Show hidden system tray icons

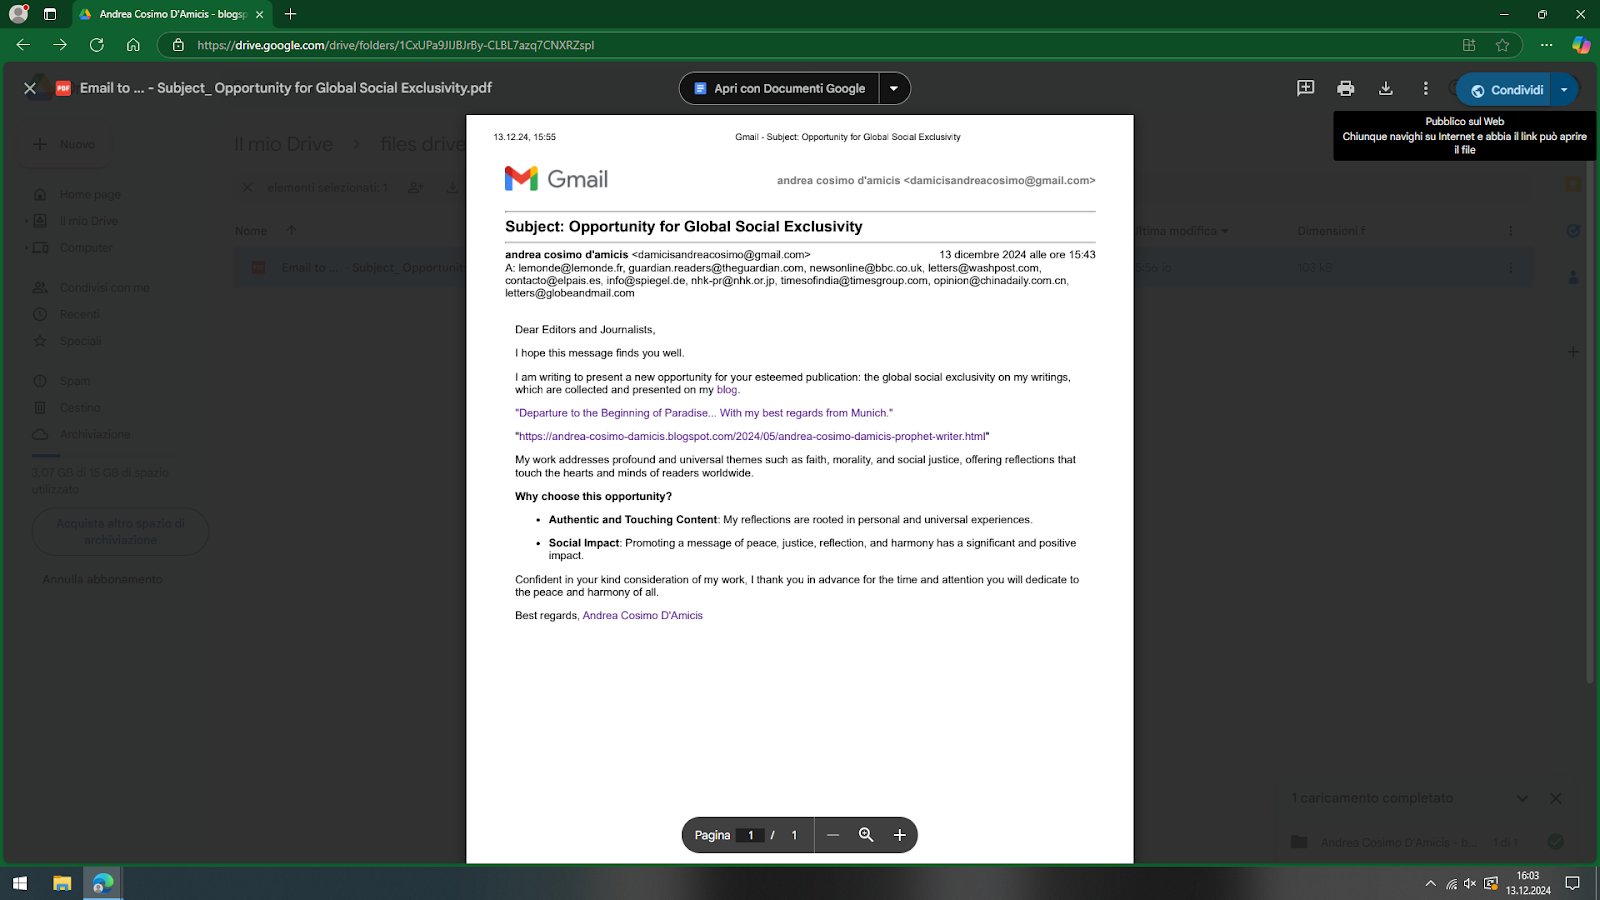coord(1430,883)
